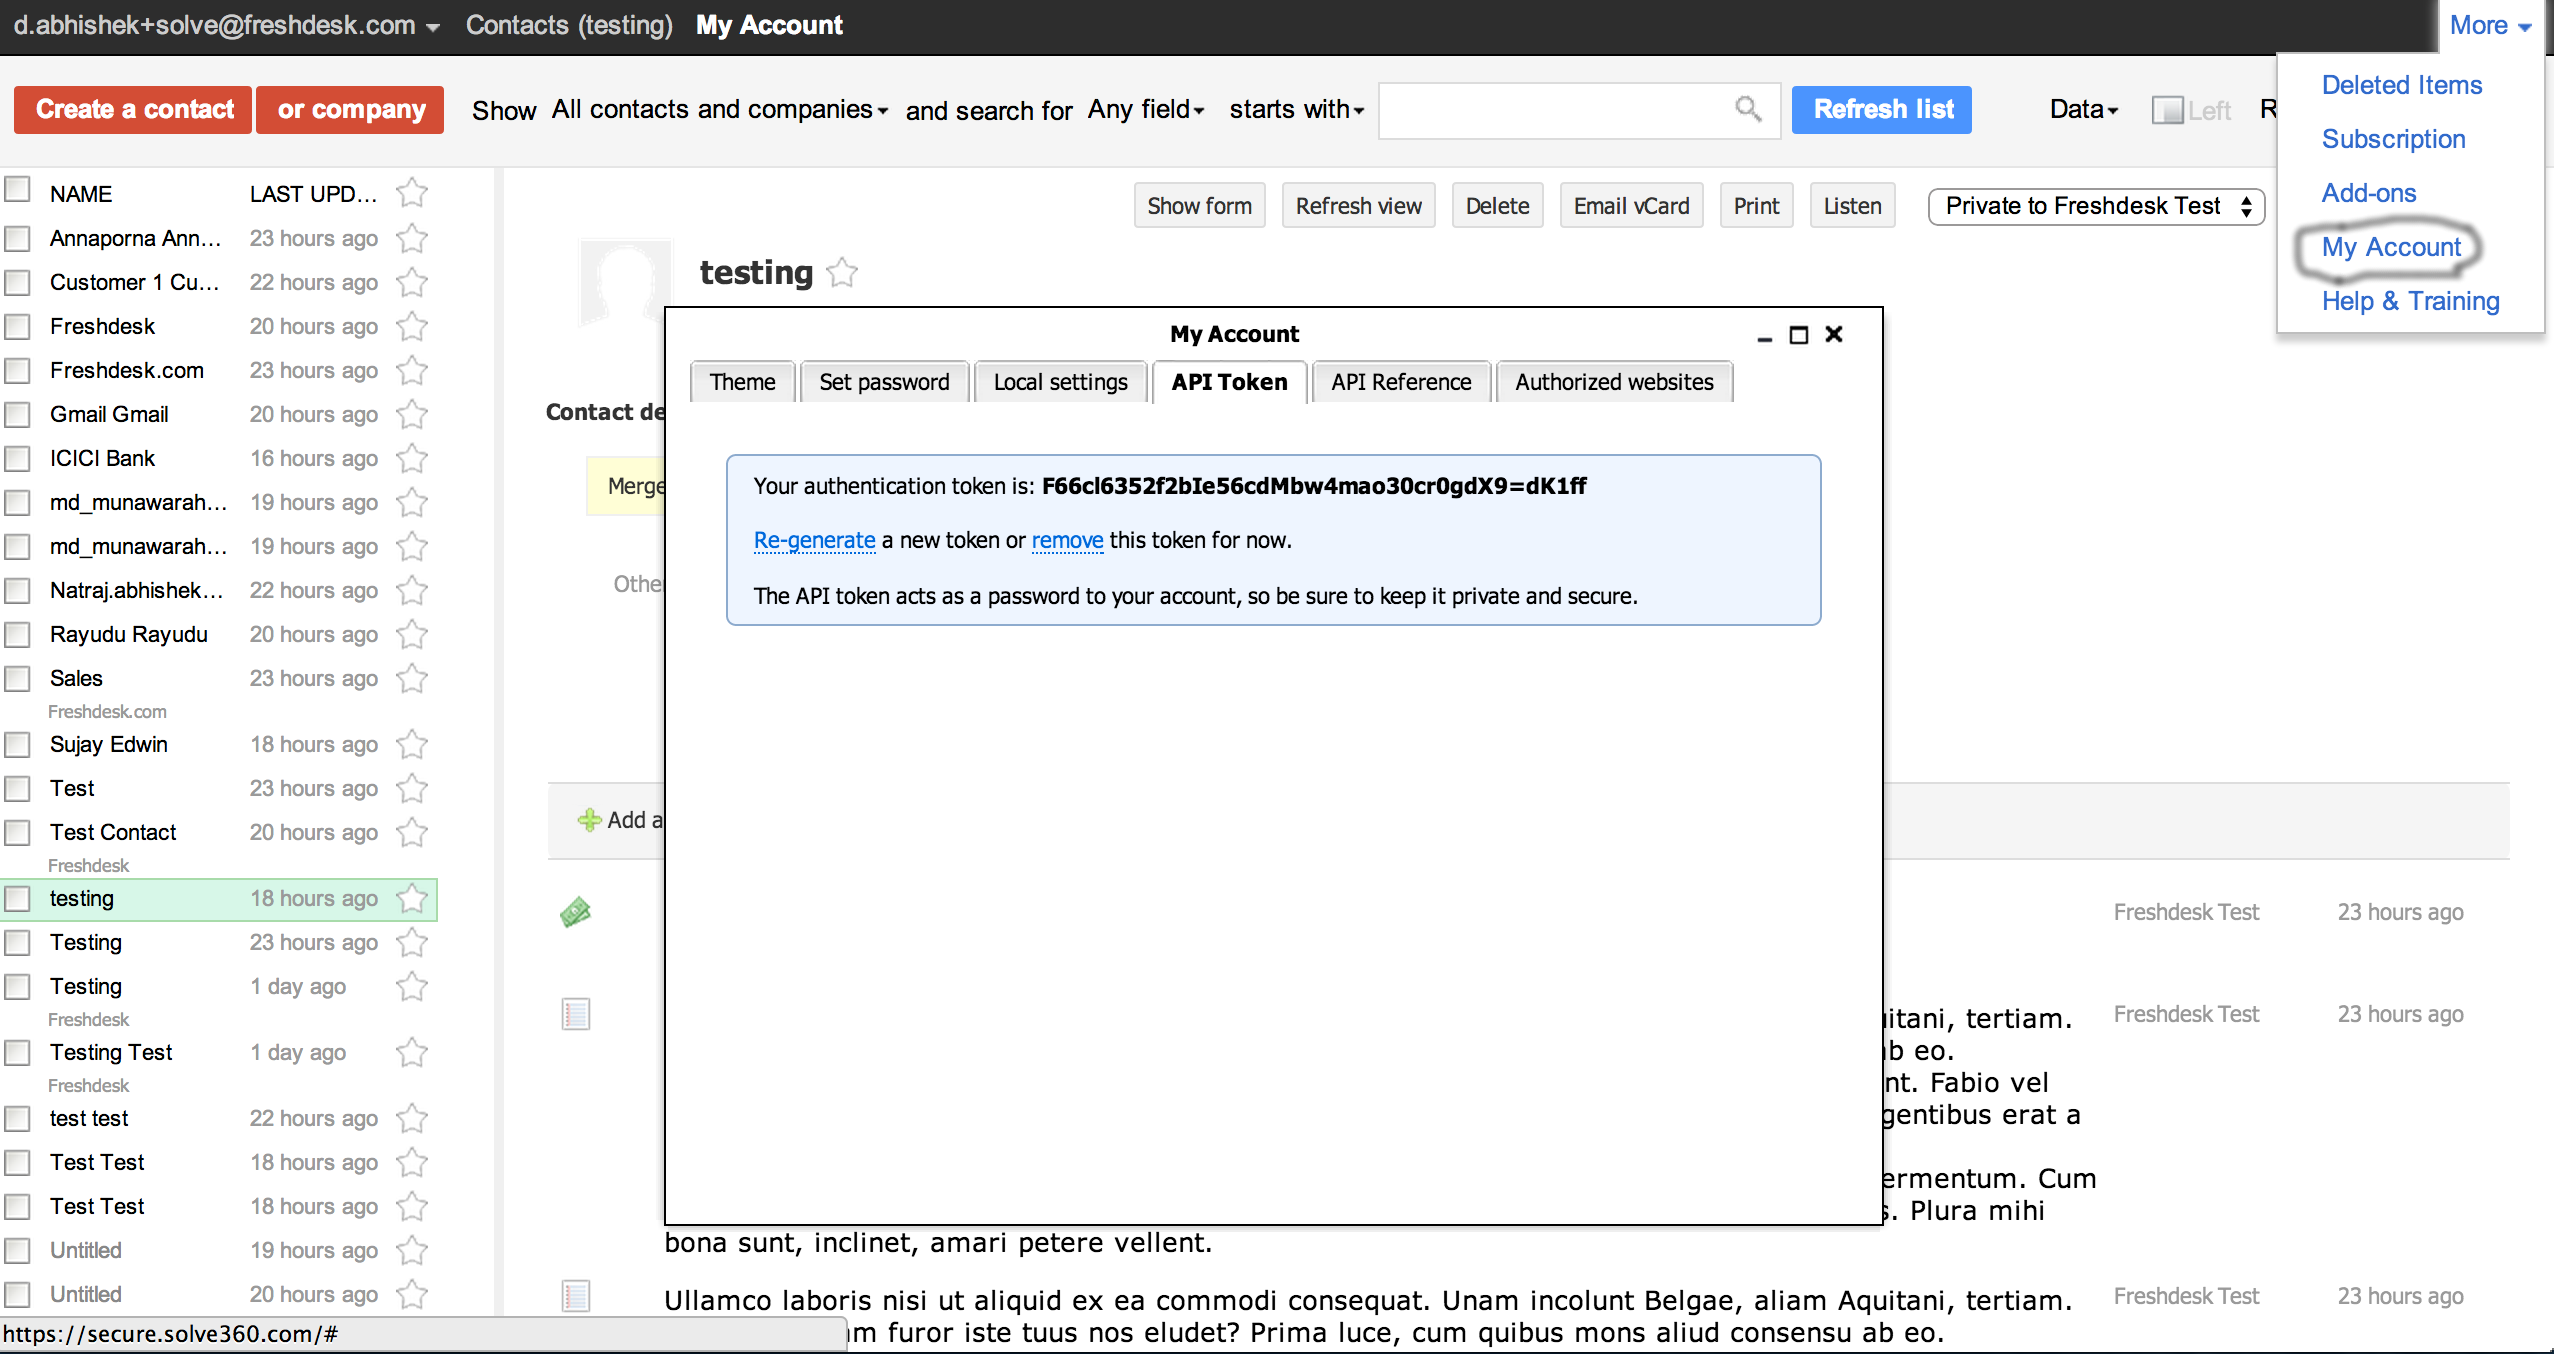Click the Listen button

click(1852, 206)
